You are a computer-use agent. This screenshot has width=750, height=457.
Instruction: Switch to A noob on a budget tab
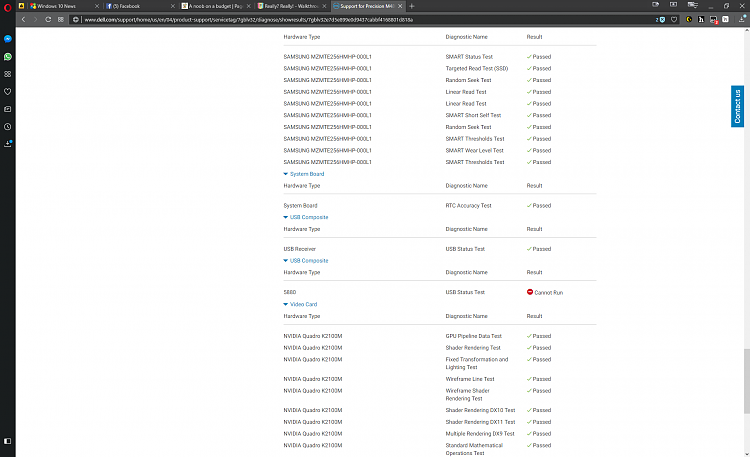click(x=216, y=6)
